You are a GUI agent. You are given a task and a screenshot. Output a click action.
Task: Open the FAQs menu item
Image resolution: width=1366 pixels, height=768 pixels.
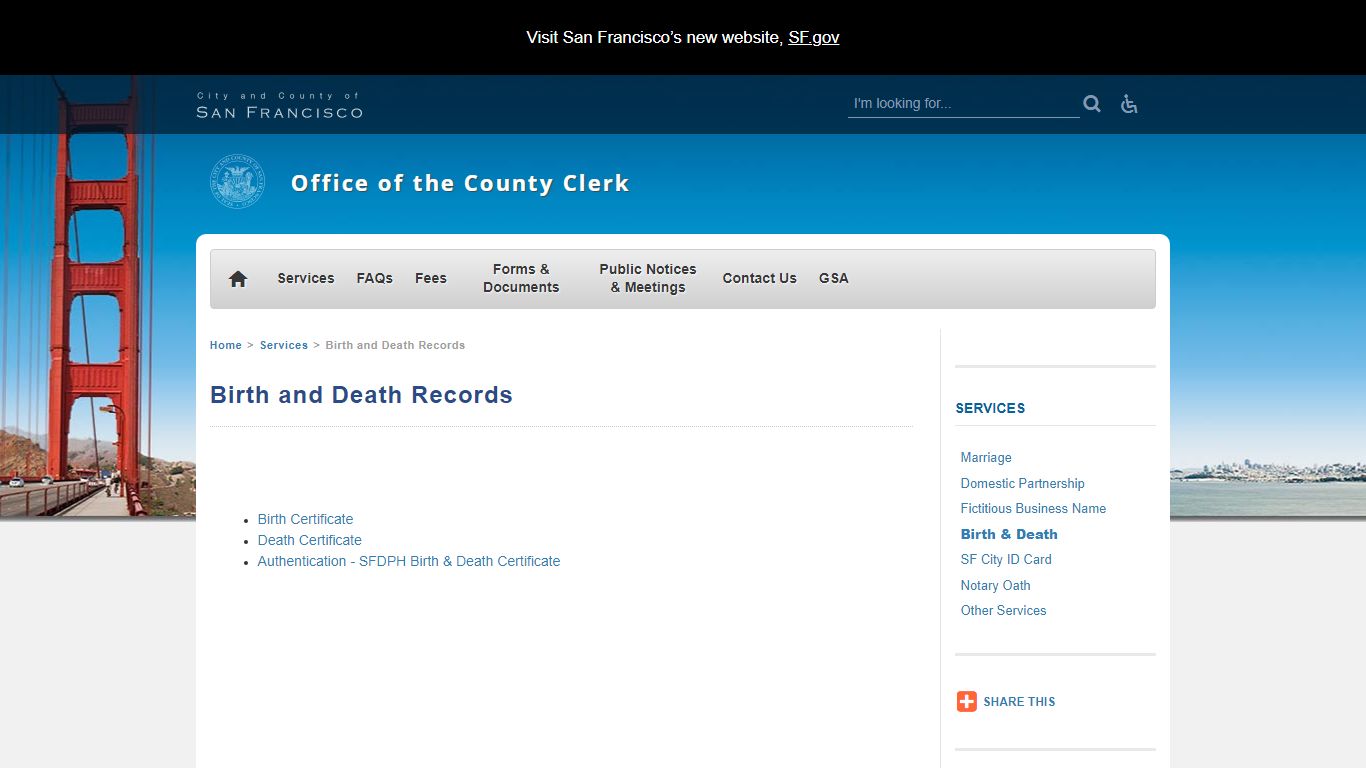point(375,278)
